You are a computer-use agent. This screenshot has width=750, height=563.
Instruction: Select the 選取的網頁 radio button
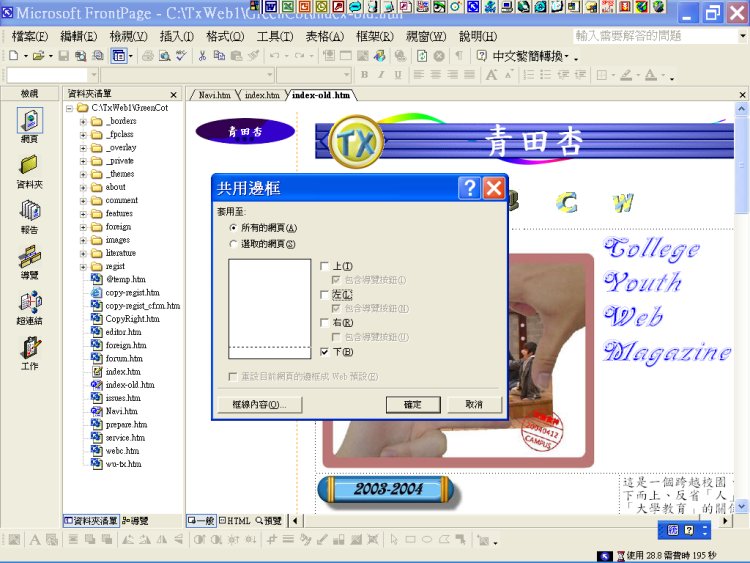(234, 244)
